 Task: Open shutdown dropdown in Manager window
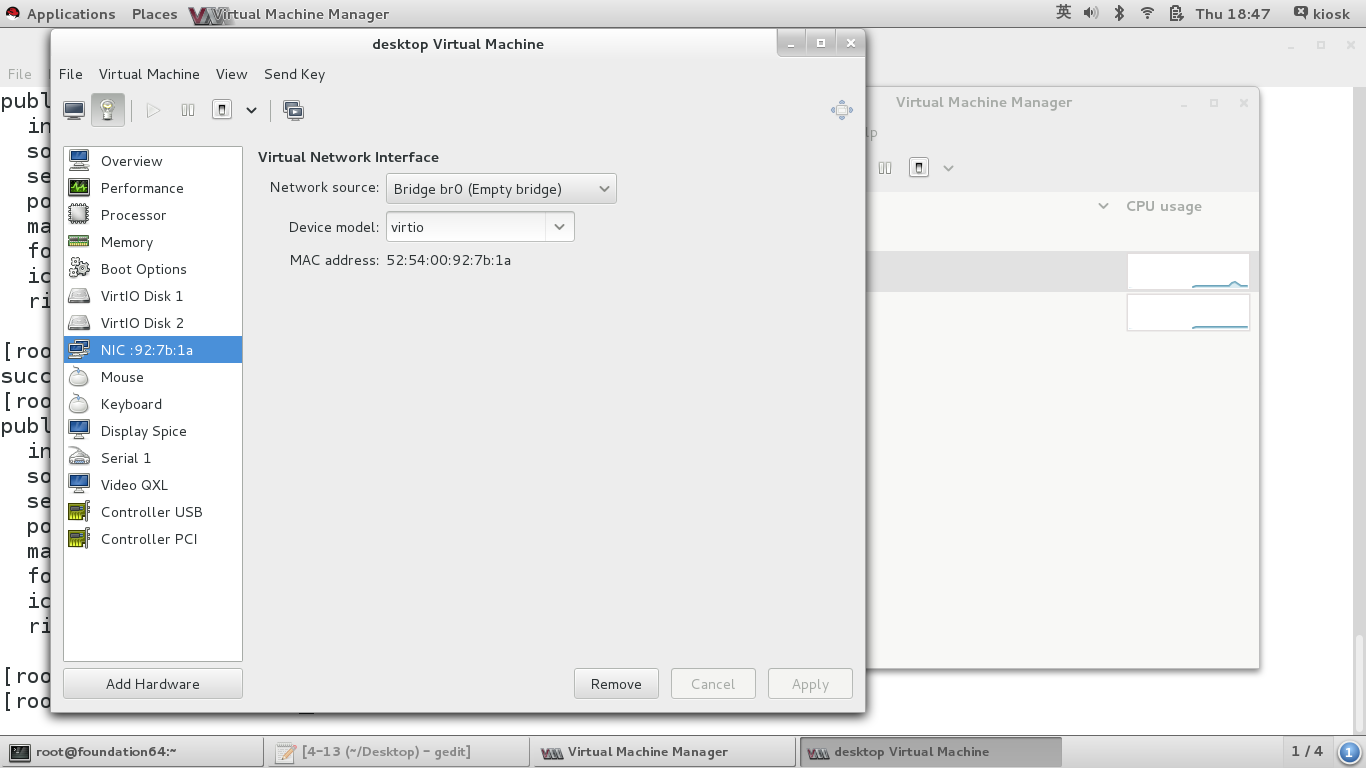(948, 168)
